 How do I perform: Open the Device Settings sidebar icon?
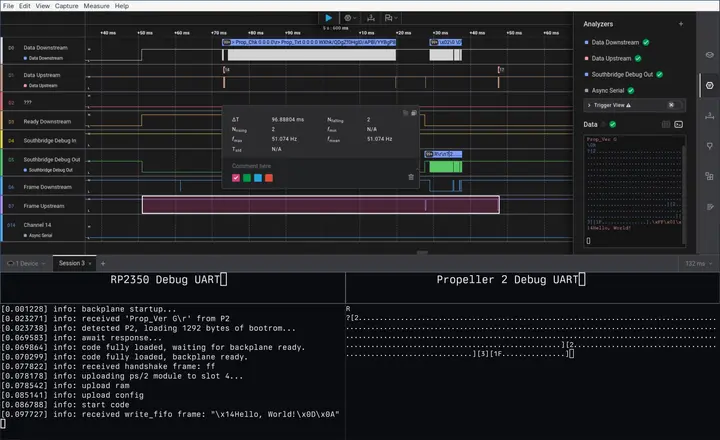(709, 54)
